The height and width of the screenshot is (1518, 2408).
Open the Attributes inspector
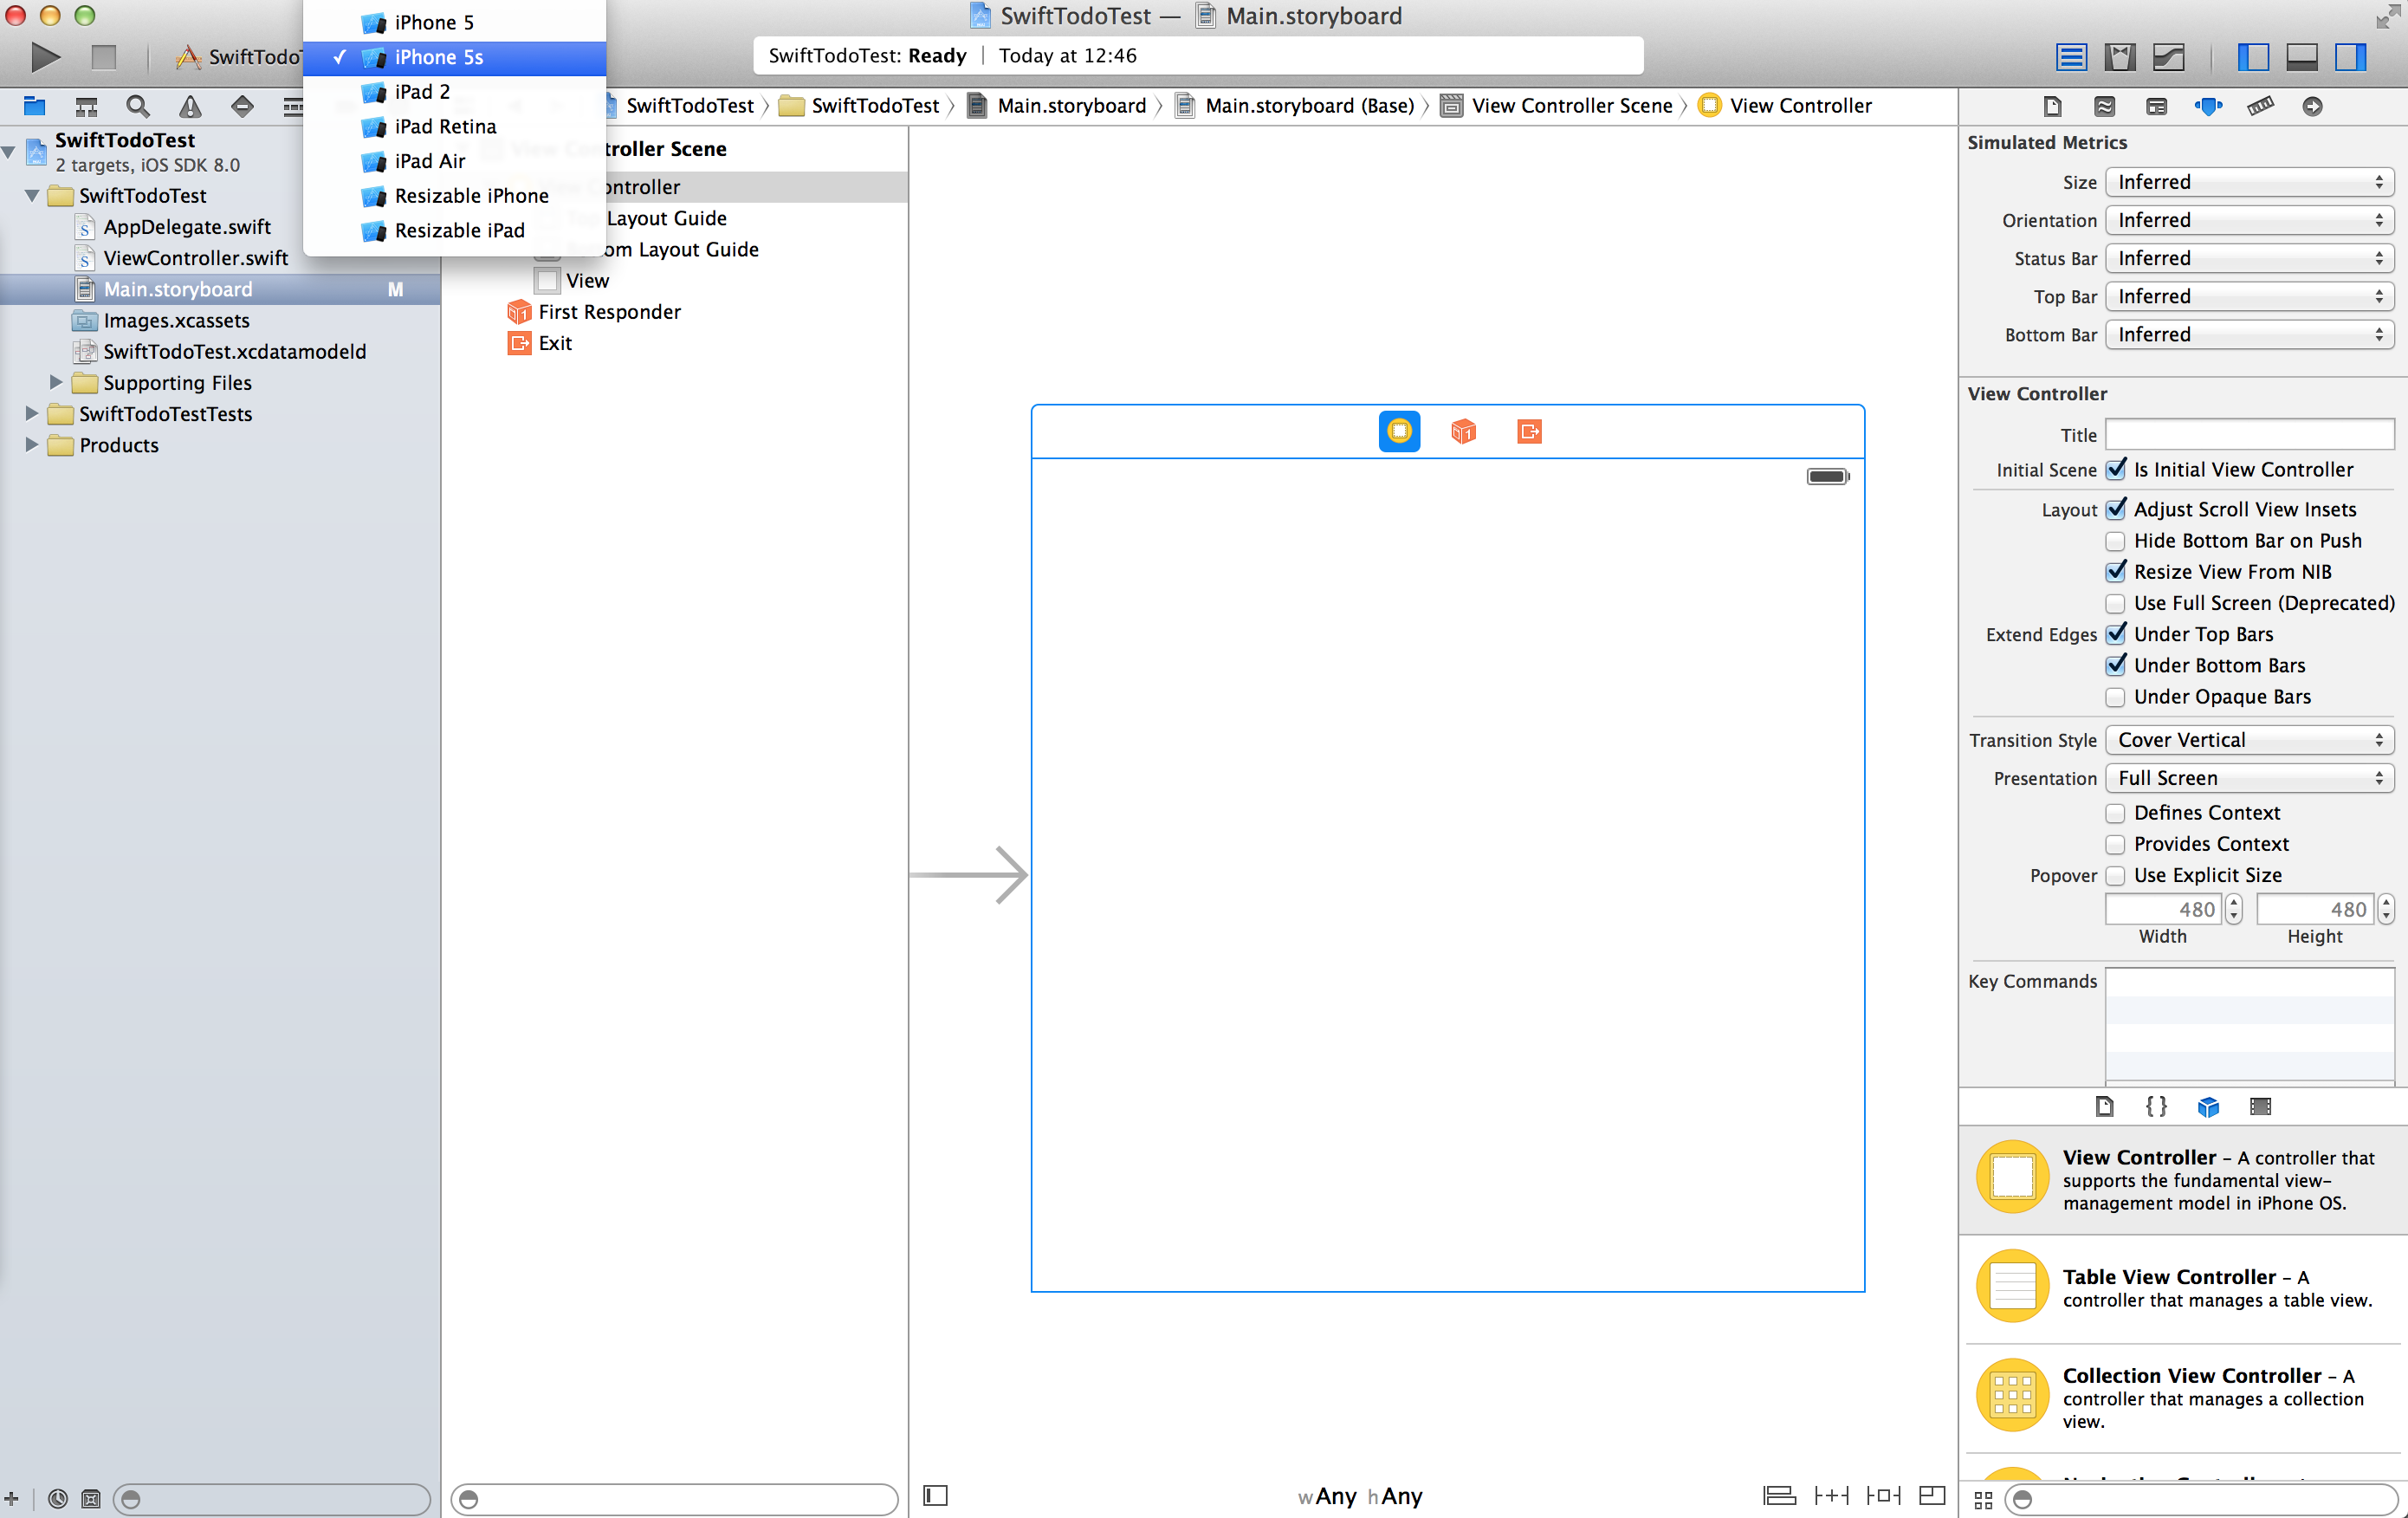tap(2210, 106)
